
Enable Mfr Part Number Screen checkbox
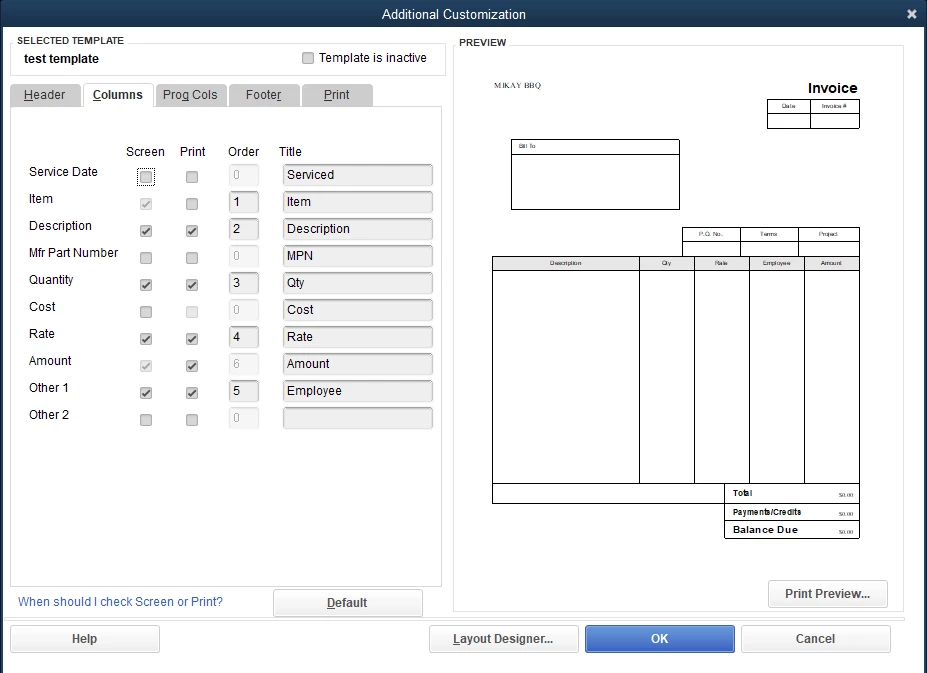(x=146, y=258)
